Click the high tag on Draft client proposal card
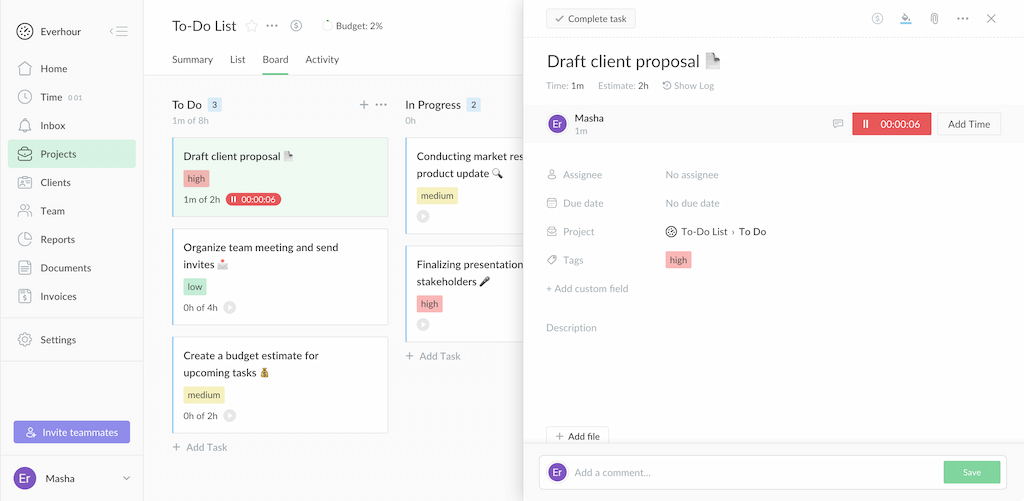 pos(196,178)
